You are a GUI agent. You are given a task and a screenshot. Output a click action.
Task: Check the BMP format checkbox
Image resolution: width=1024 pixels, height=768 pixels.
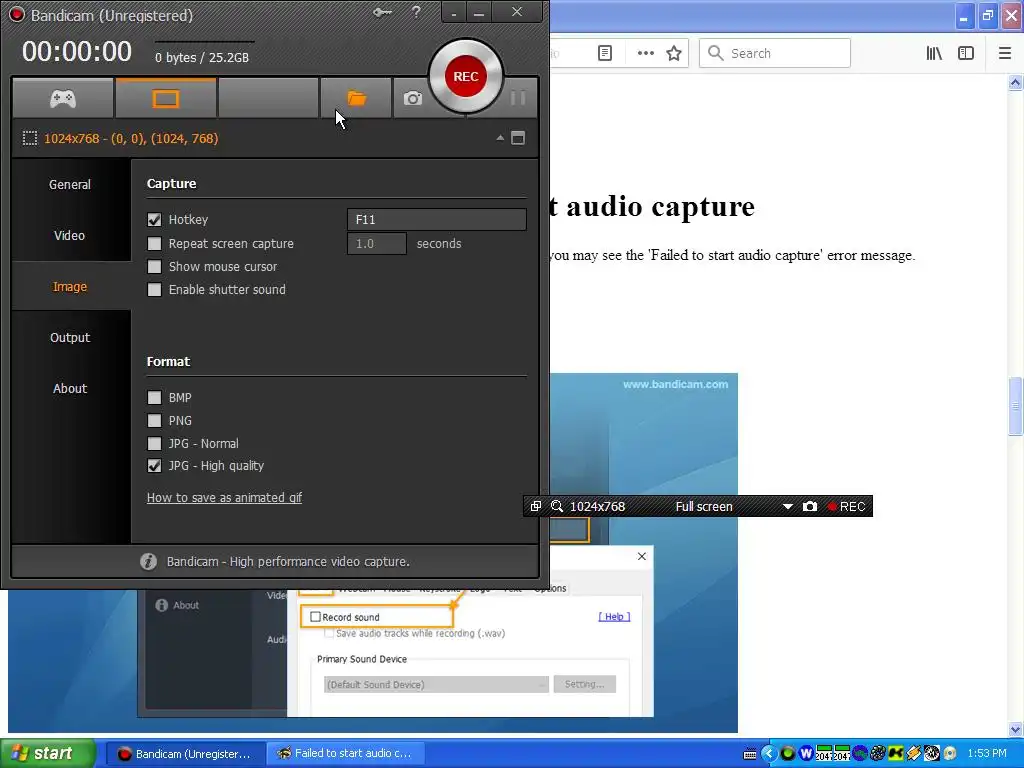coord(154,398)
